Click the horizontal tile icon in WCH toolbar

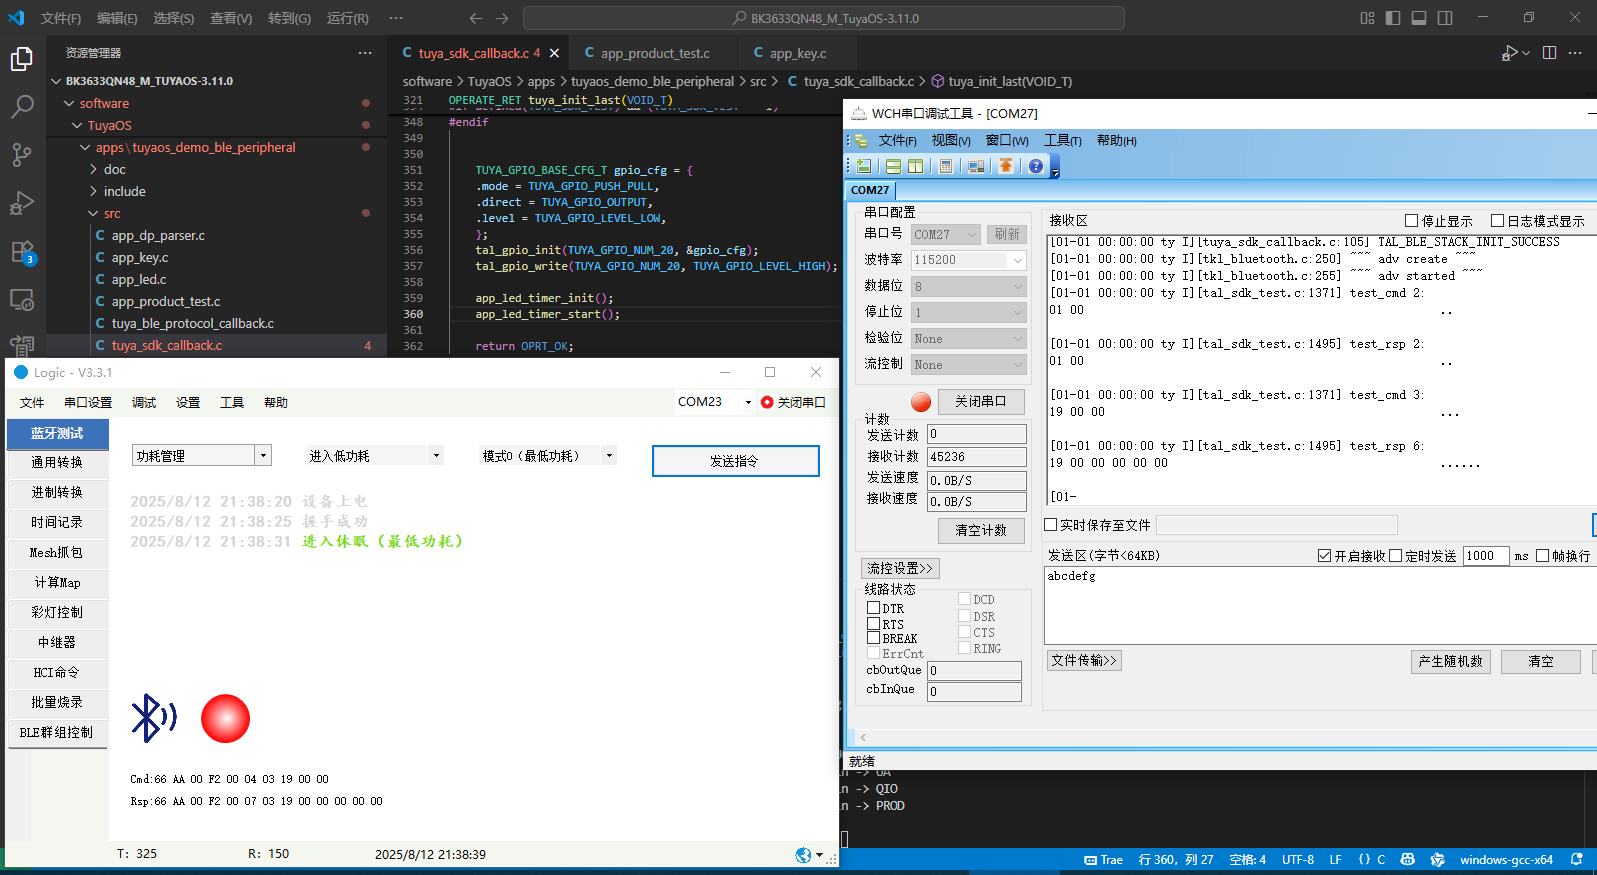(893, 166)
